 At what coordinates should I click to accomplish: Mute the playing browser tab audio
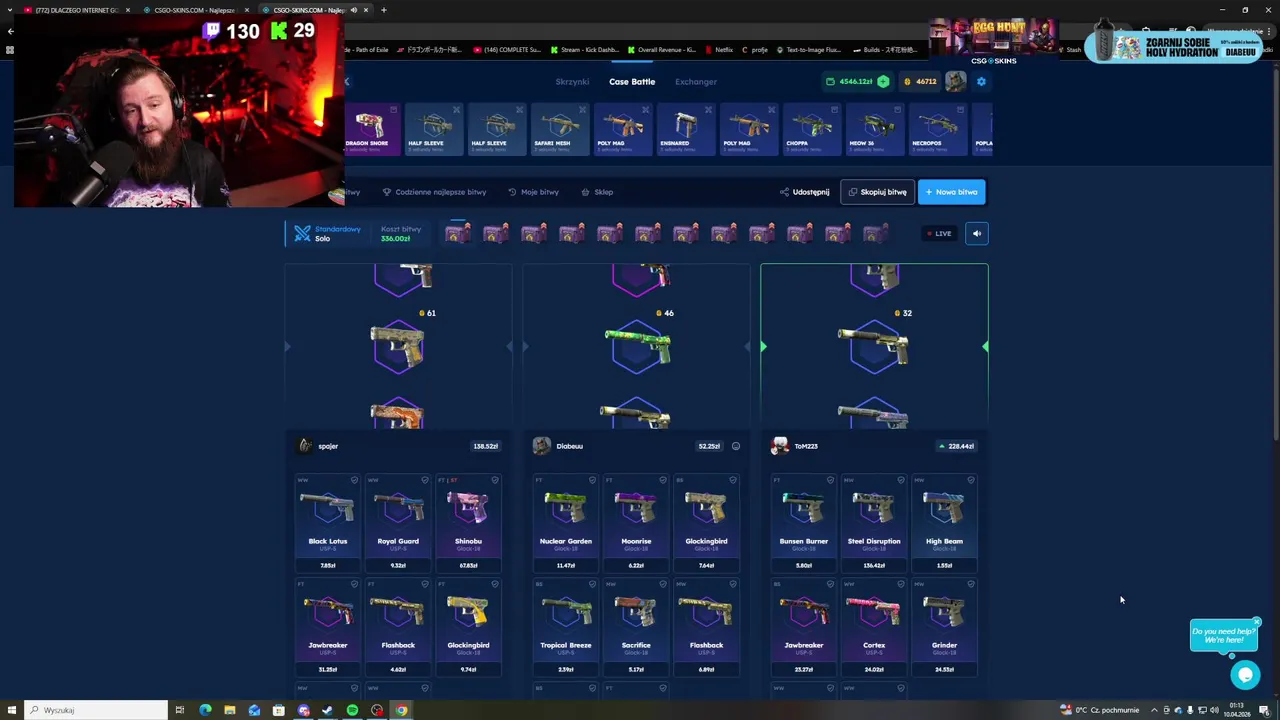tap(354, 10)
